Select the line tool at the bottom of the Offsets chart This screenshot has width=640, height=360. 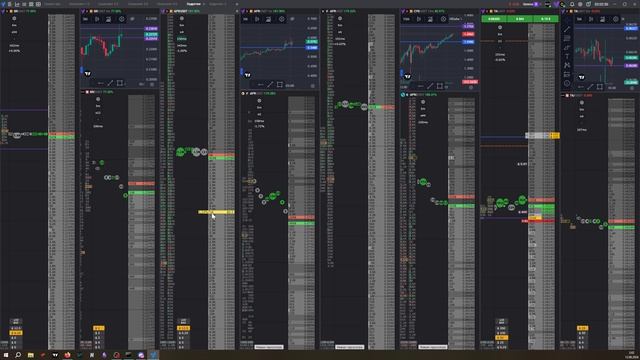click(430, 86)
